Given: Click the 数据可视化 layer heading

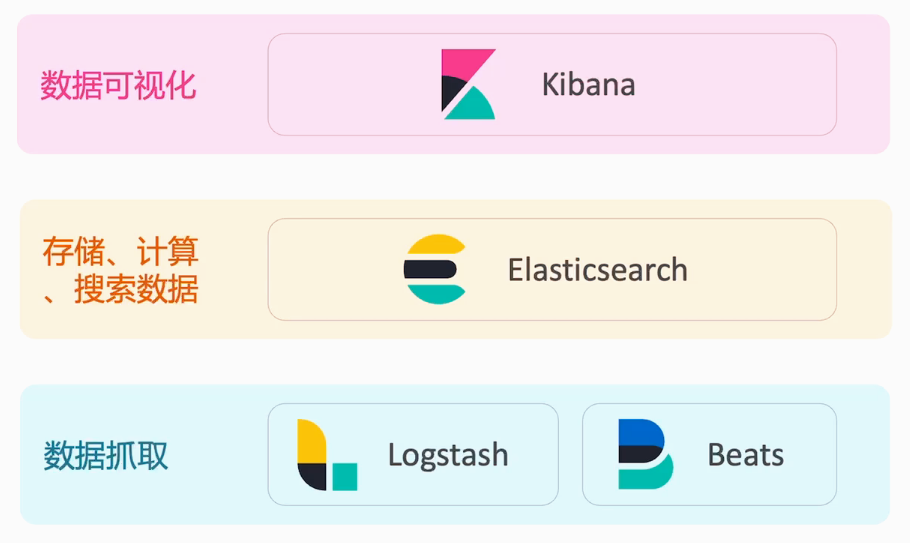Looking at the screenshot, I should click(x=118, y=85).
